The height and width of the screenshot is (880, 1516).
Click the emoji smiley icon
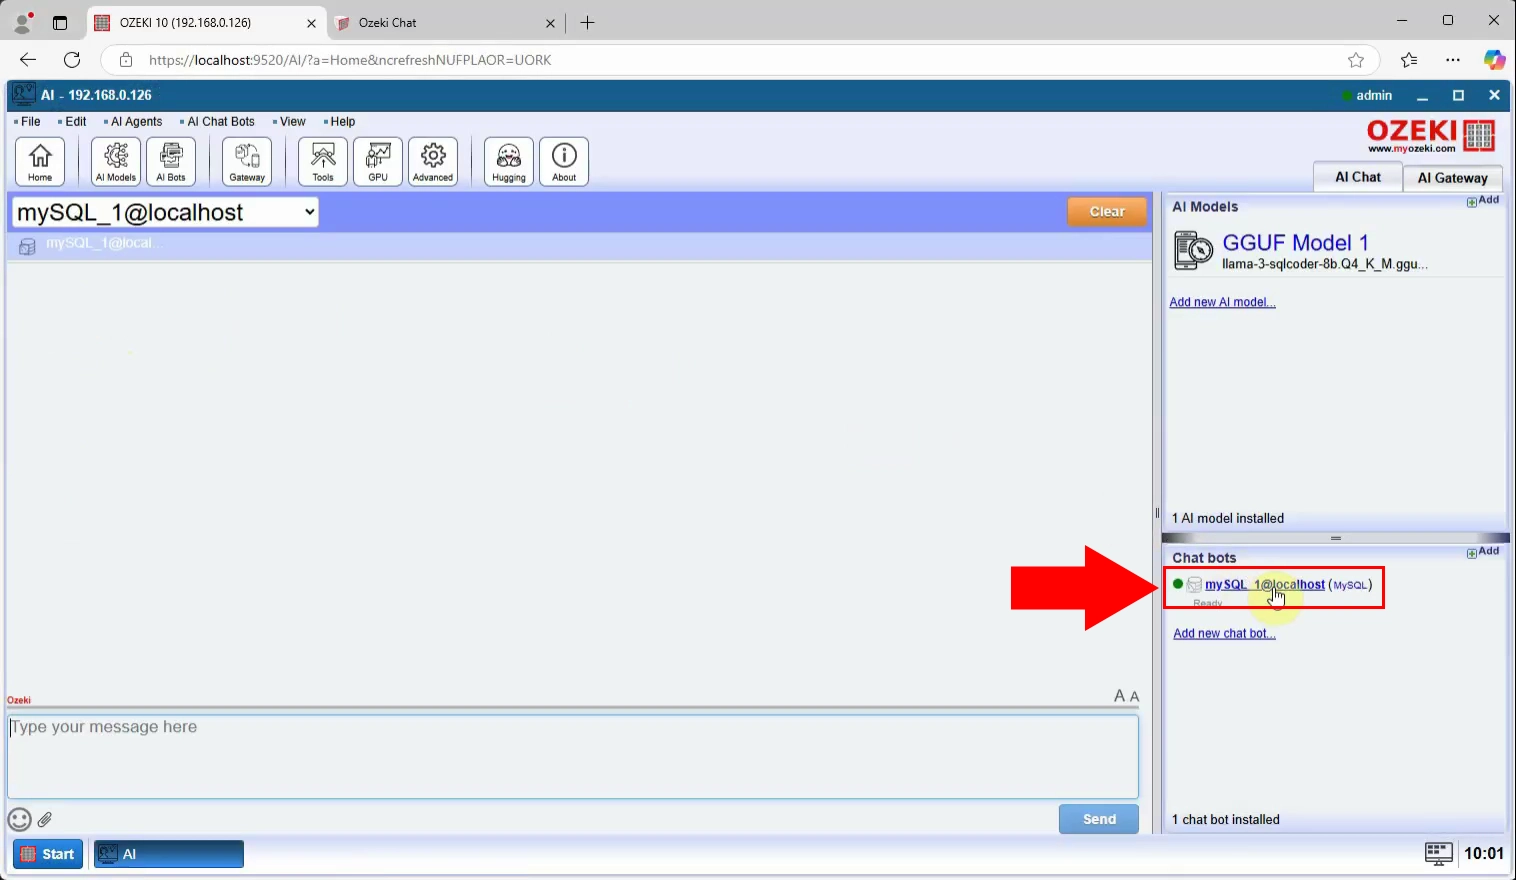19,820
